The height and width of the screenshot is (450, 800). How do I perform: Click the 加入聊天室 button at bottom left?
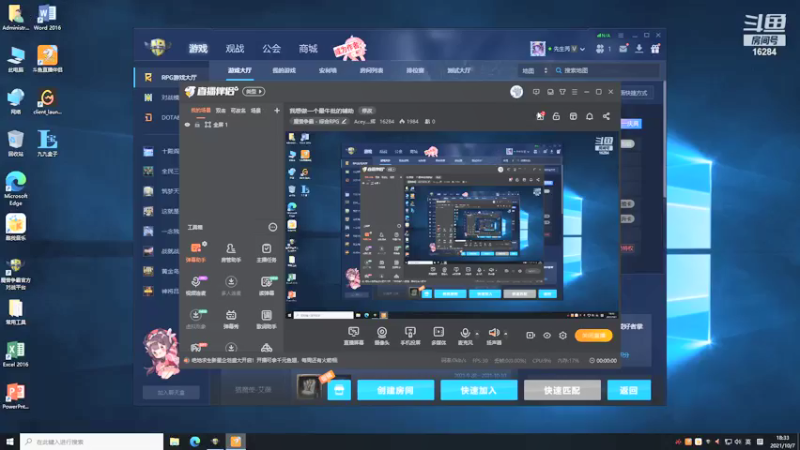pos(171,392)
